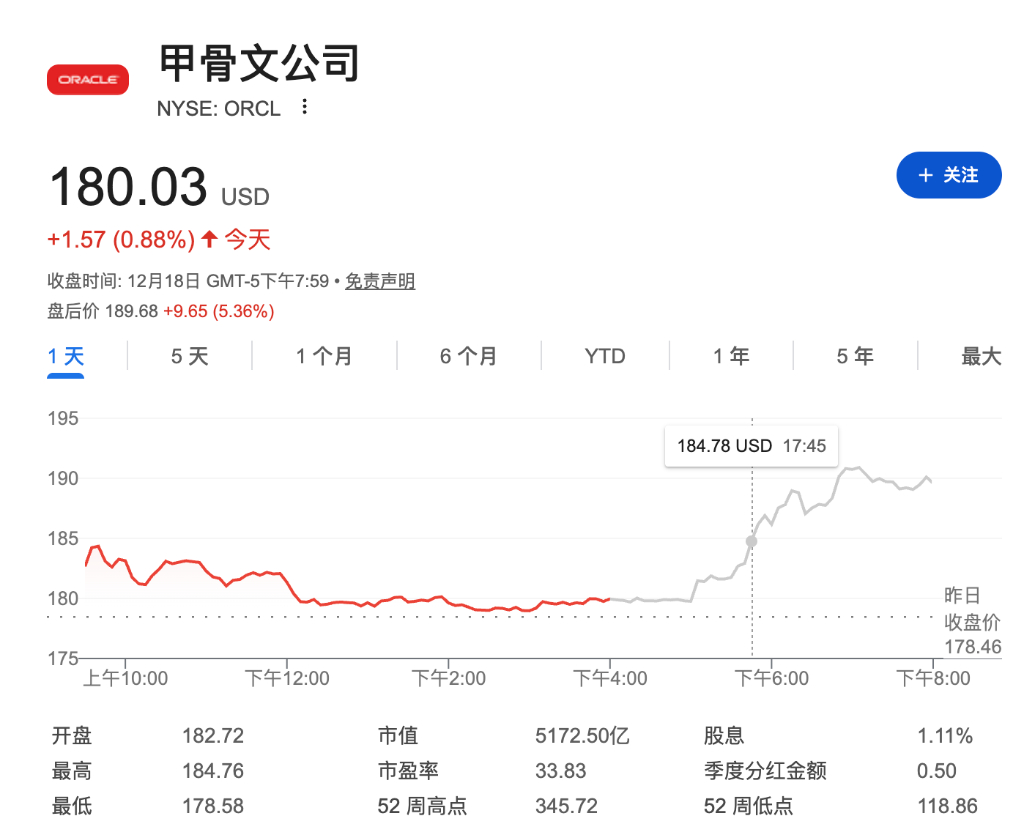Open the 1个月 chart period

tap(324, 355)
